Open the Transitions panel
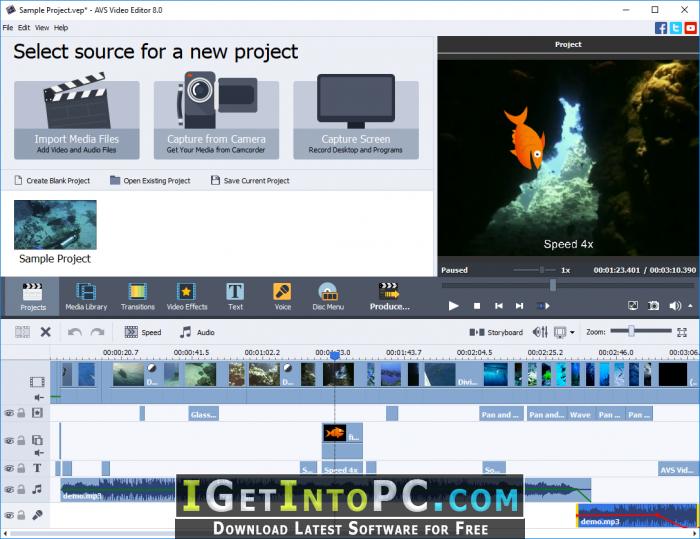This screenshot has width=700, height=539. point(138,297)
